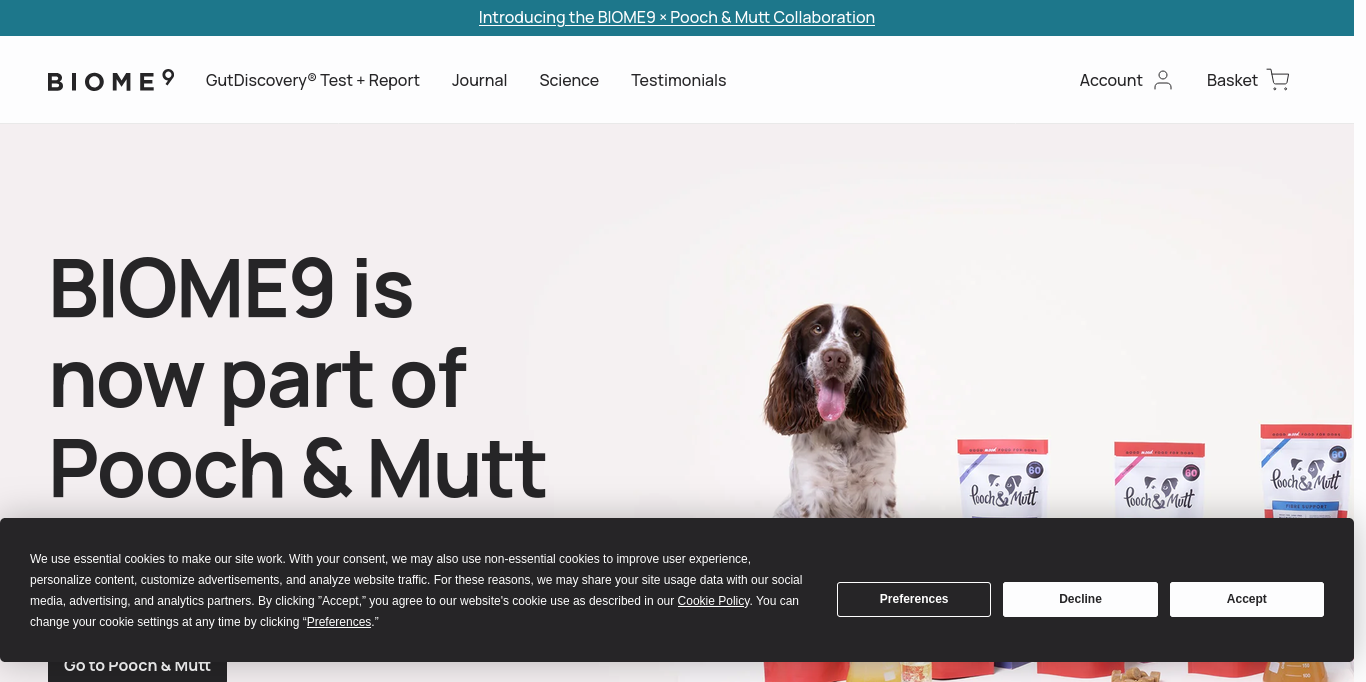Screen dimensions: 1366x682
Task: Open the Testimonials nav item
Action: (x=678, y=80)
